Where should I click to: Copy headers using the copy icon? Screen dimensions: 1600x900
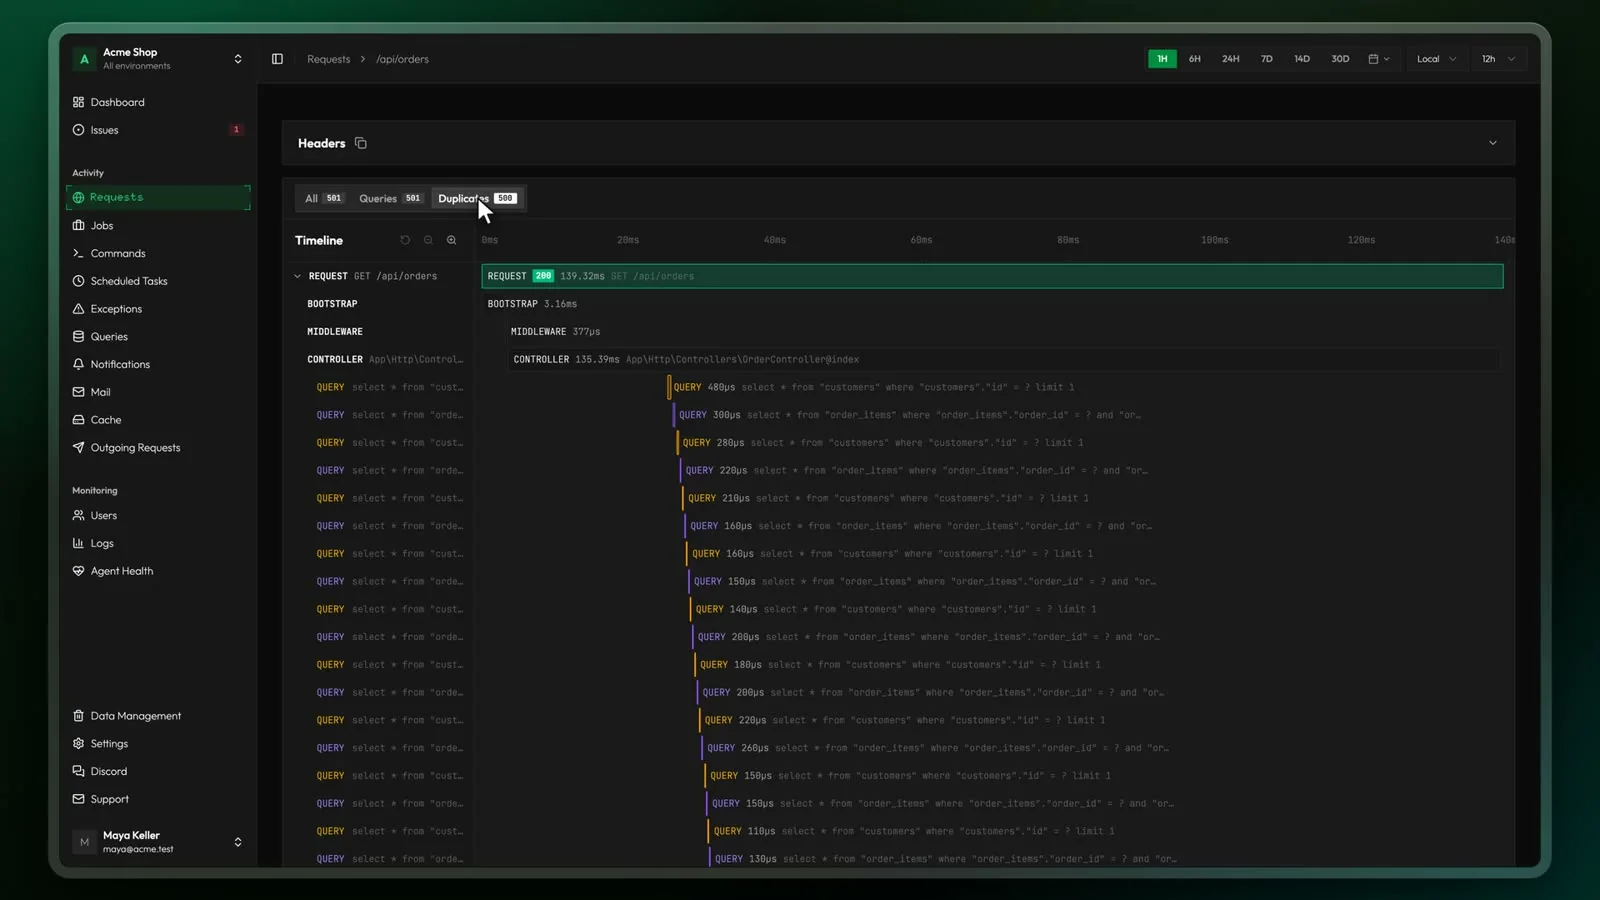361,143
